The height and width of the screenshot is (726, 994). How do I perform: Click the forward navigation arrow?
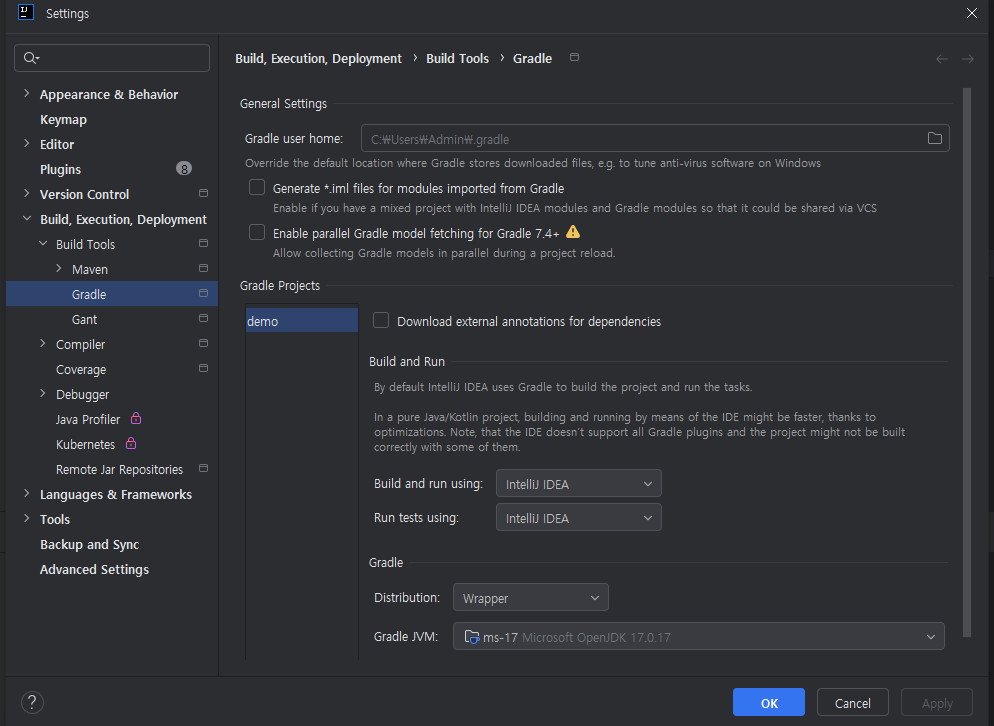tap(967, 59)
